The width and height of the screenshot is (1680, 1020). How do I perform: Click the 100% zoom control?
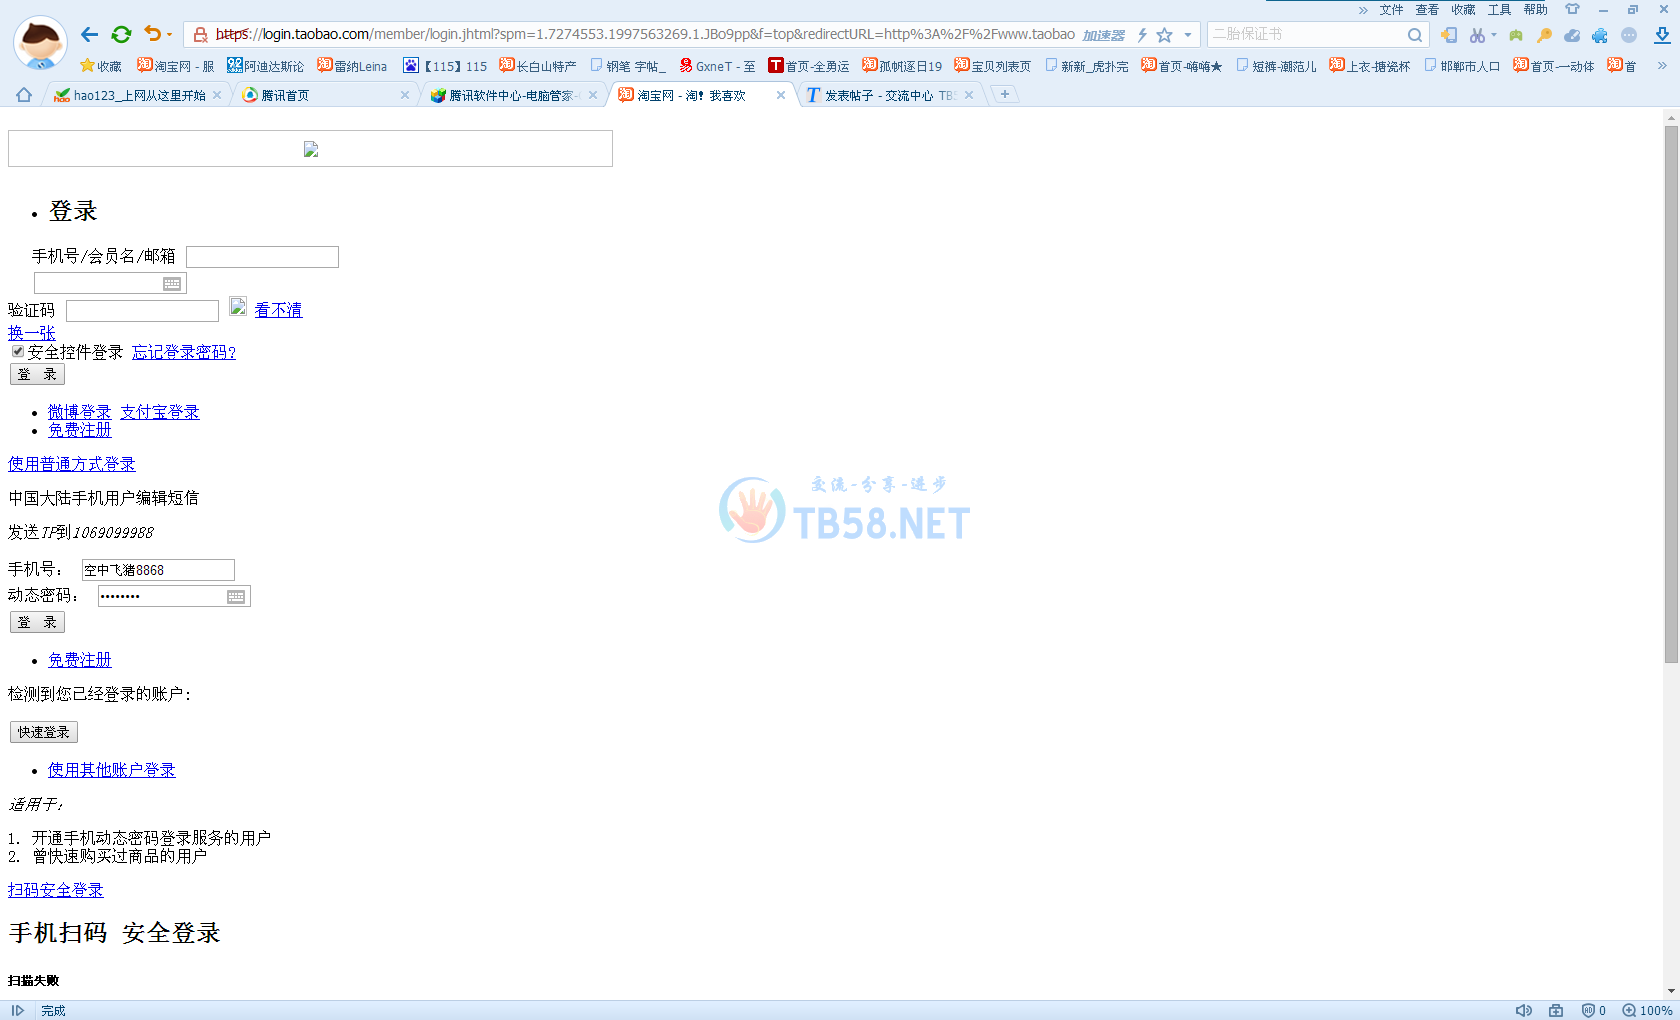[x=1648, y=1011]
